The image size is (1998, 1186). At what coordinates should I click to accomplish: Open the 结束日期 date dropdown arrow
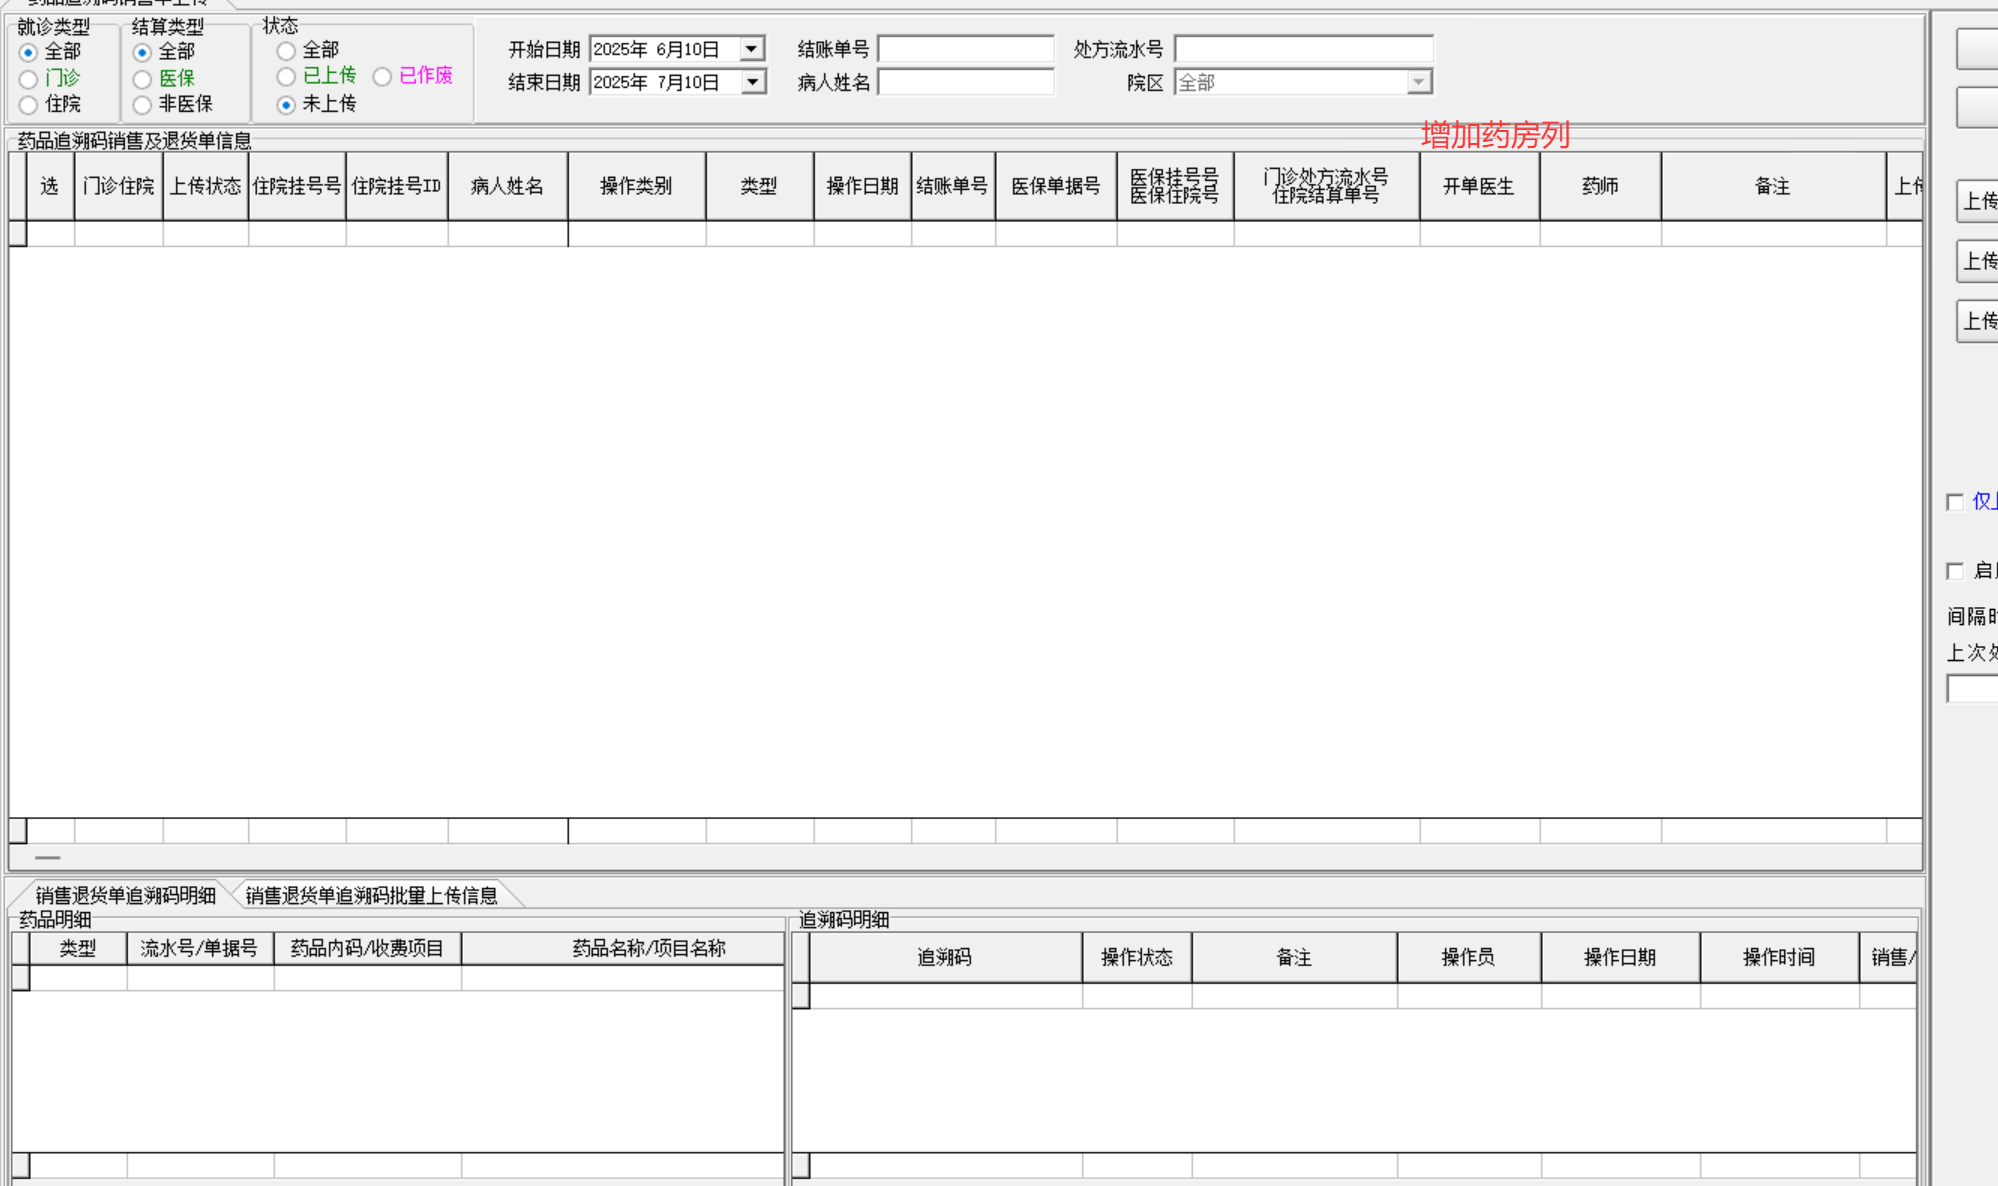(x=752, y=82)
